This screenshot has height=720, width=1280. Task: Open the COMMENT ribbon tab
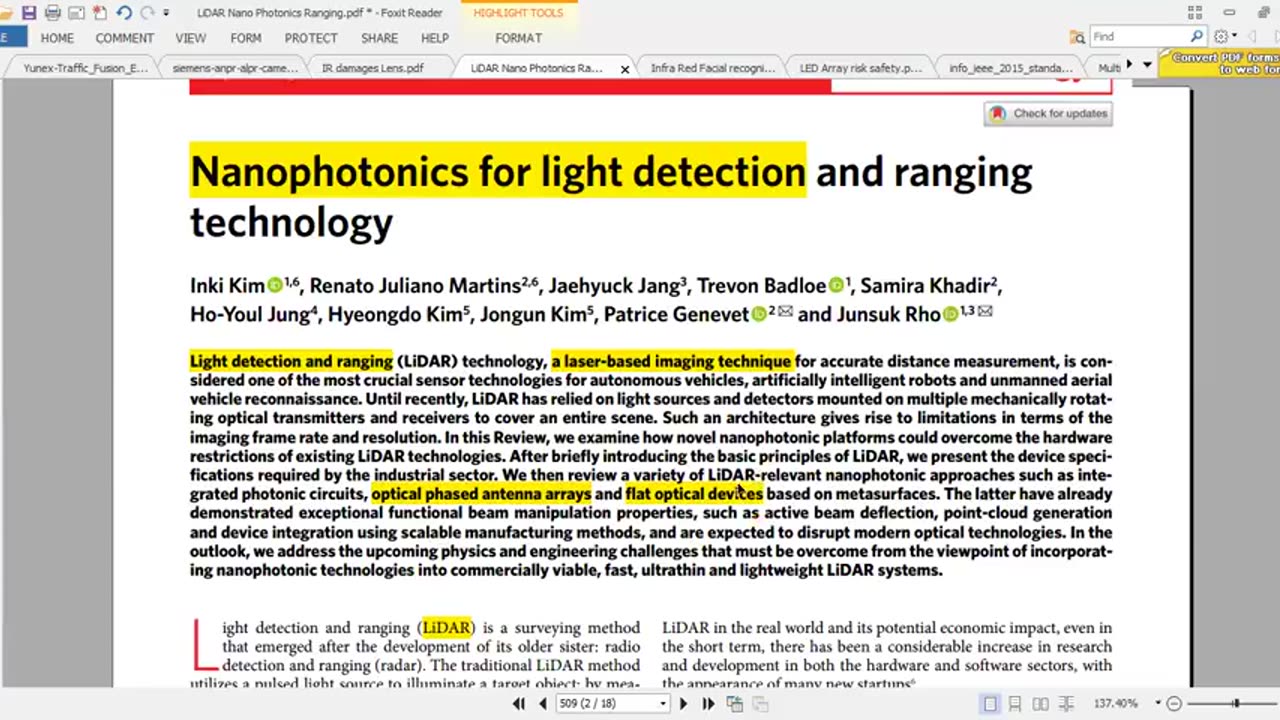(x=125, y=38)
